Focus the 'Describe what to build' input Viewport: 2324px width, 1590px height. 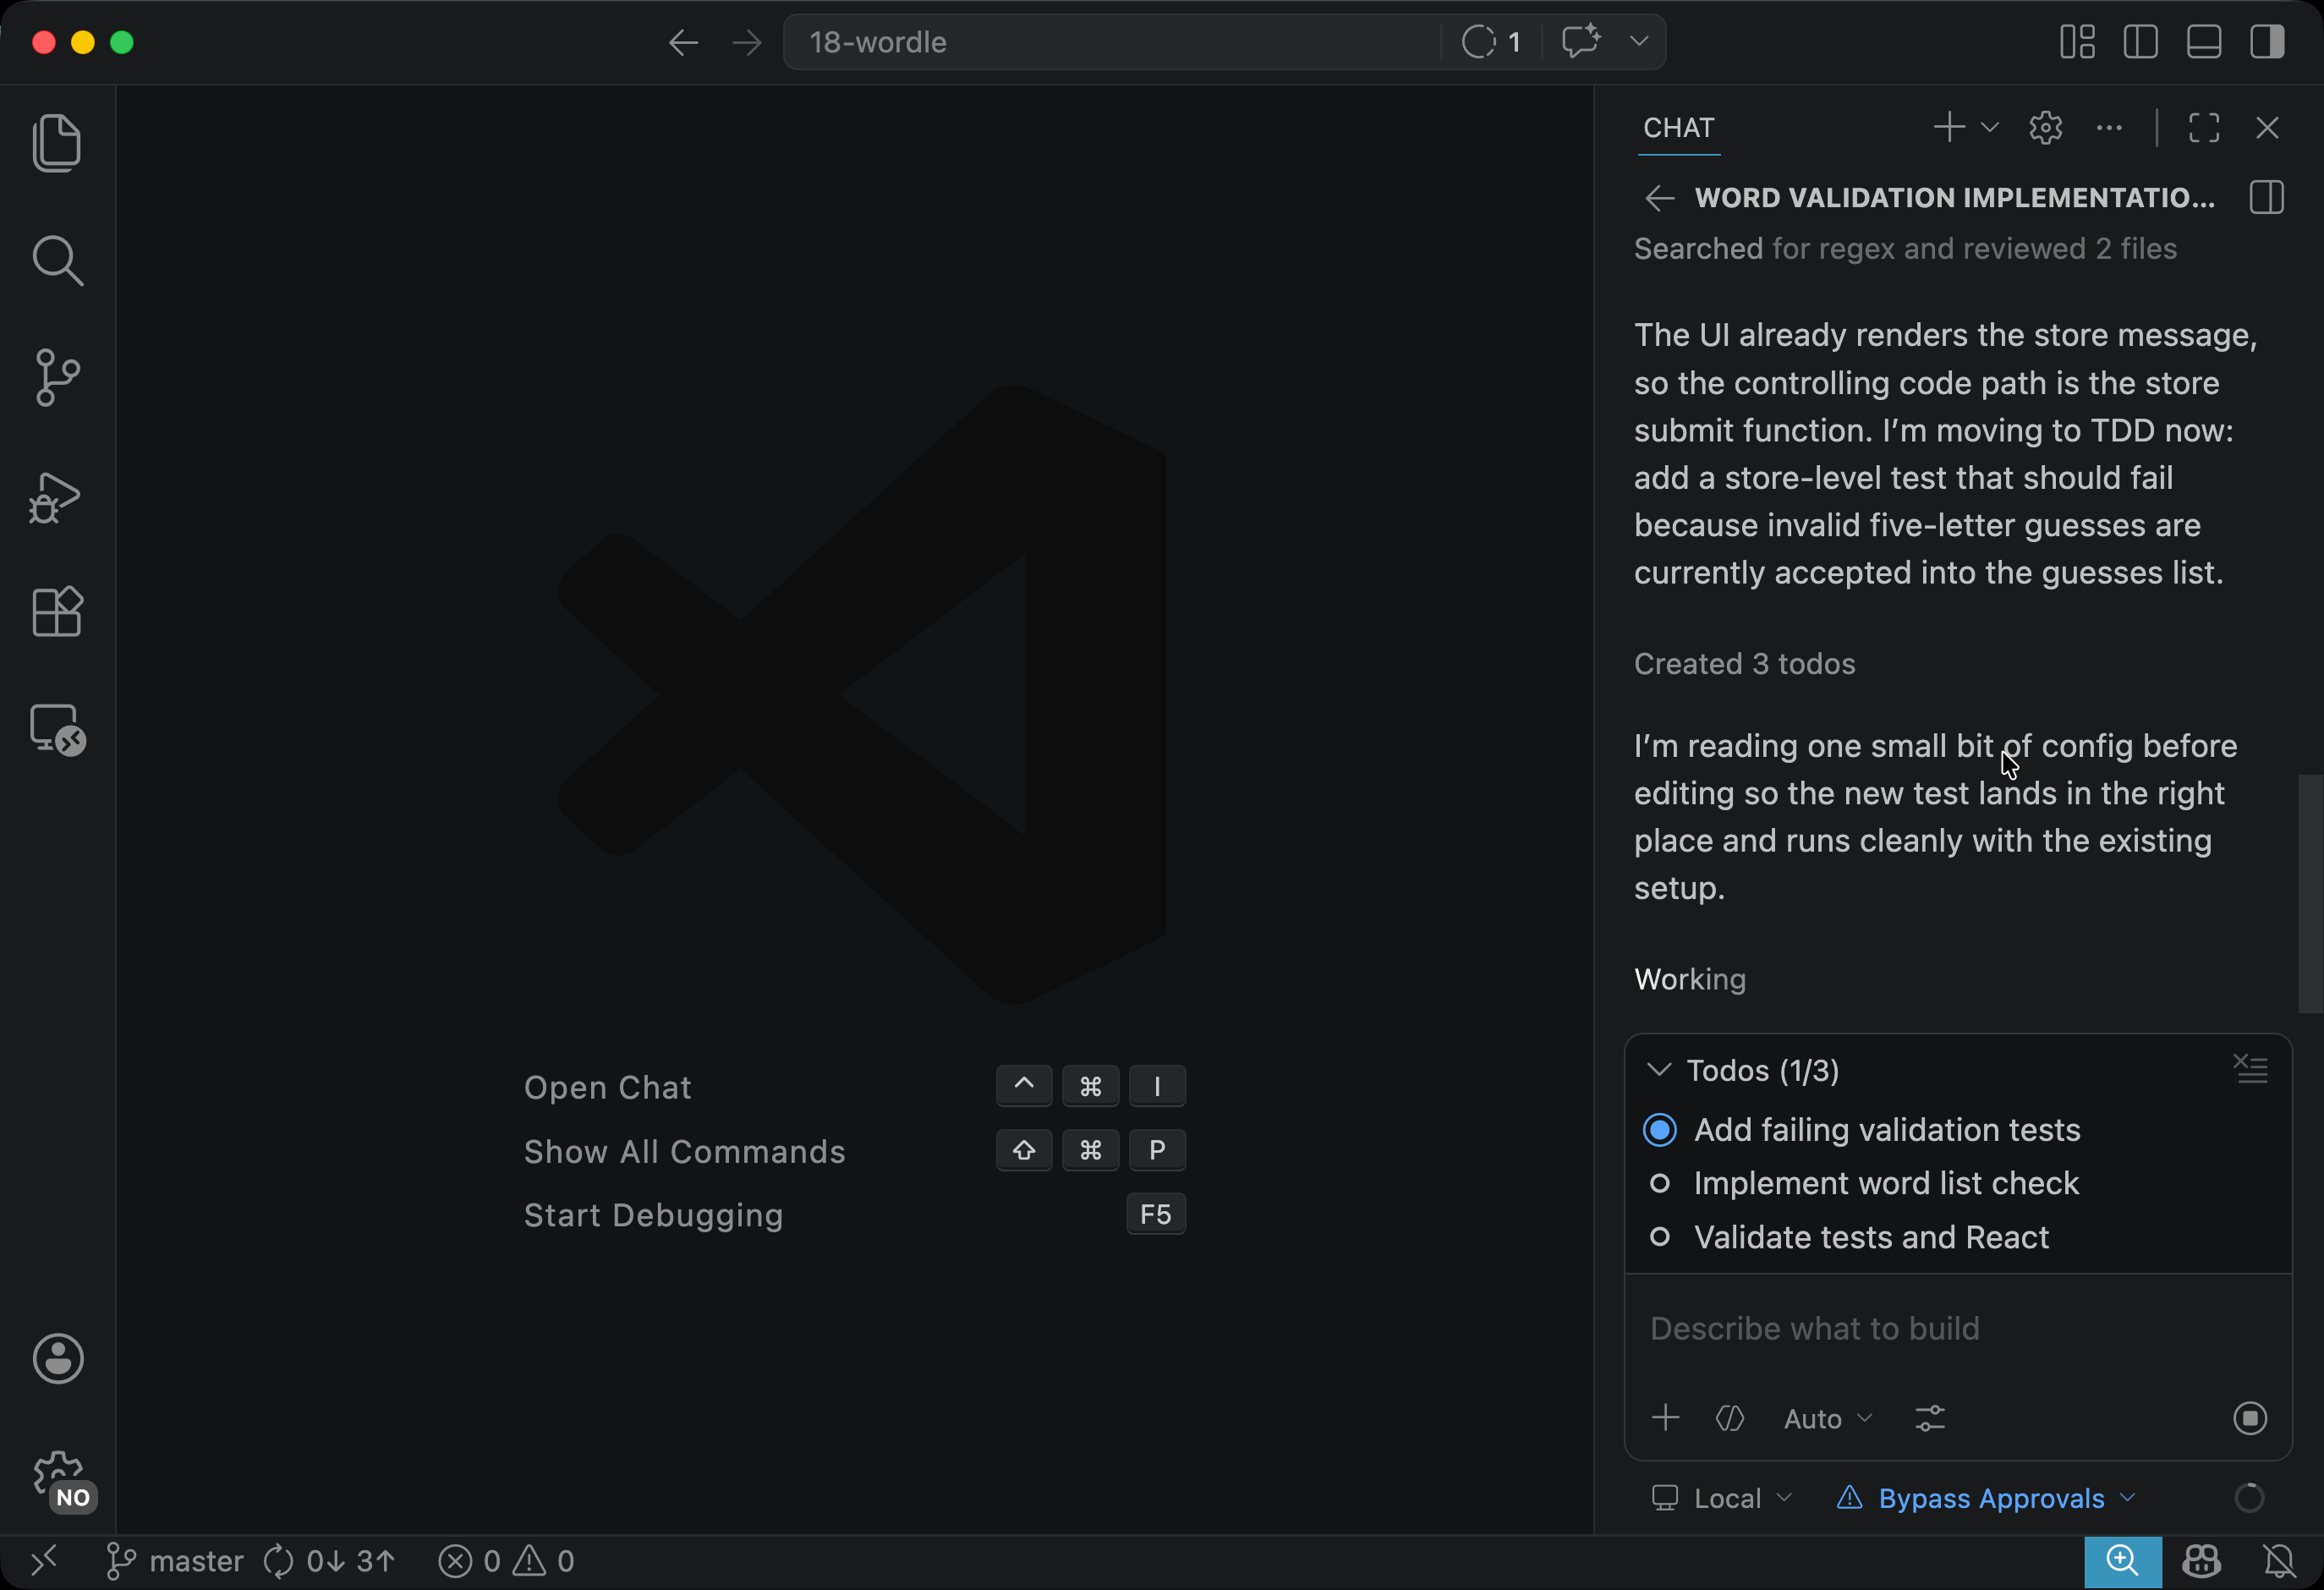[1958, 1329]
